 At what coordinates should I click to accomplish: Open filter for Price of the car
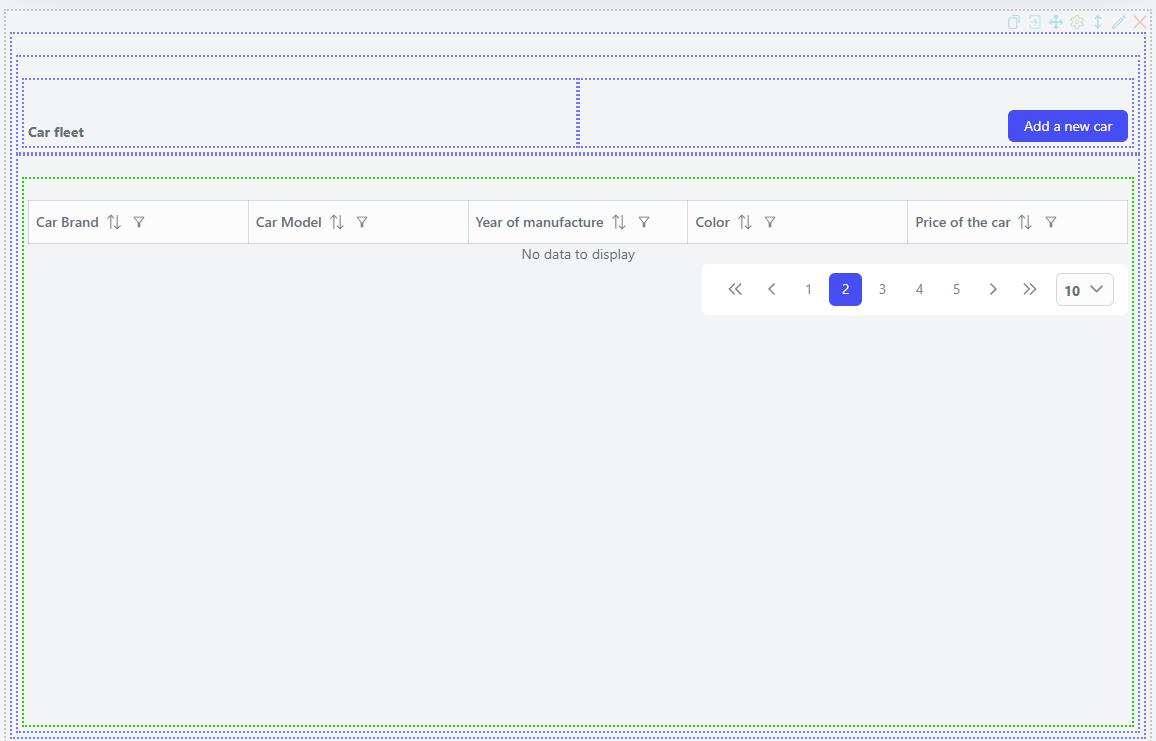pyautogui.click(x=1051, y=222)
